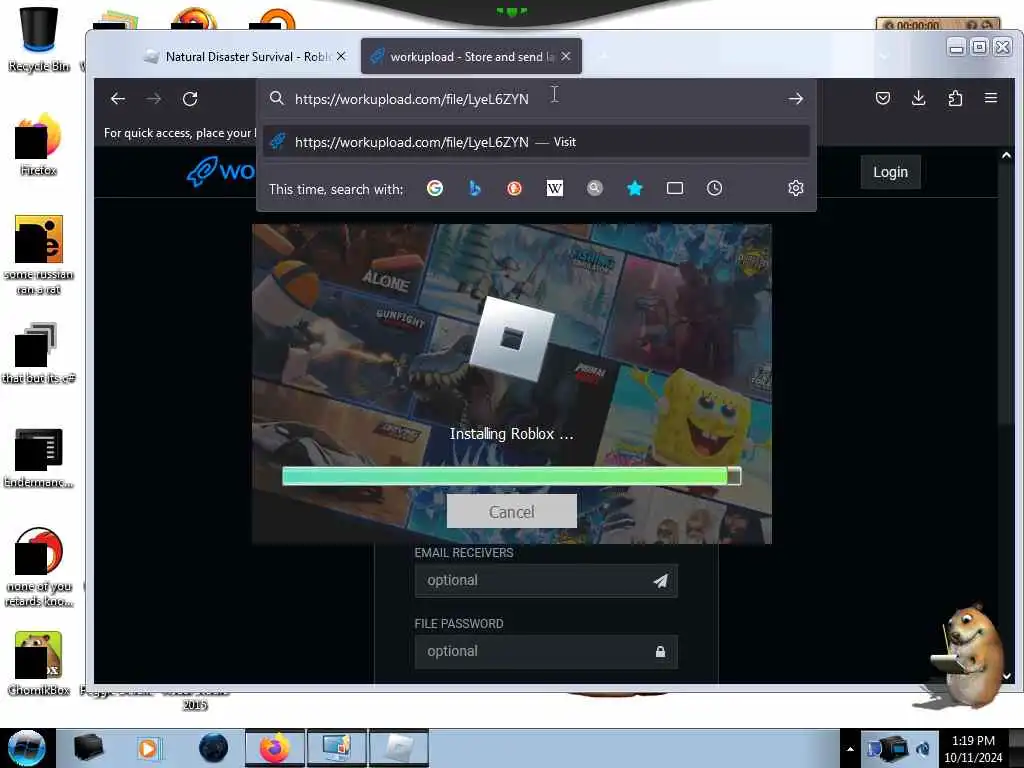
Task: Open the Firefox desktop shortcut
Action: coord(39,144)
